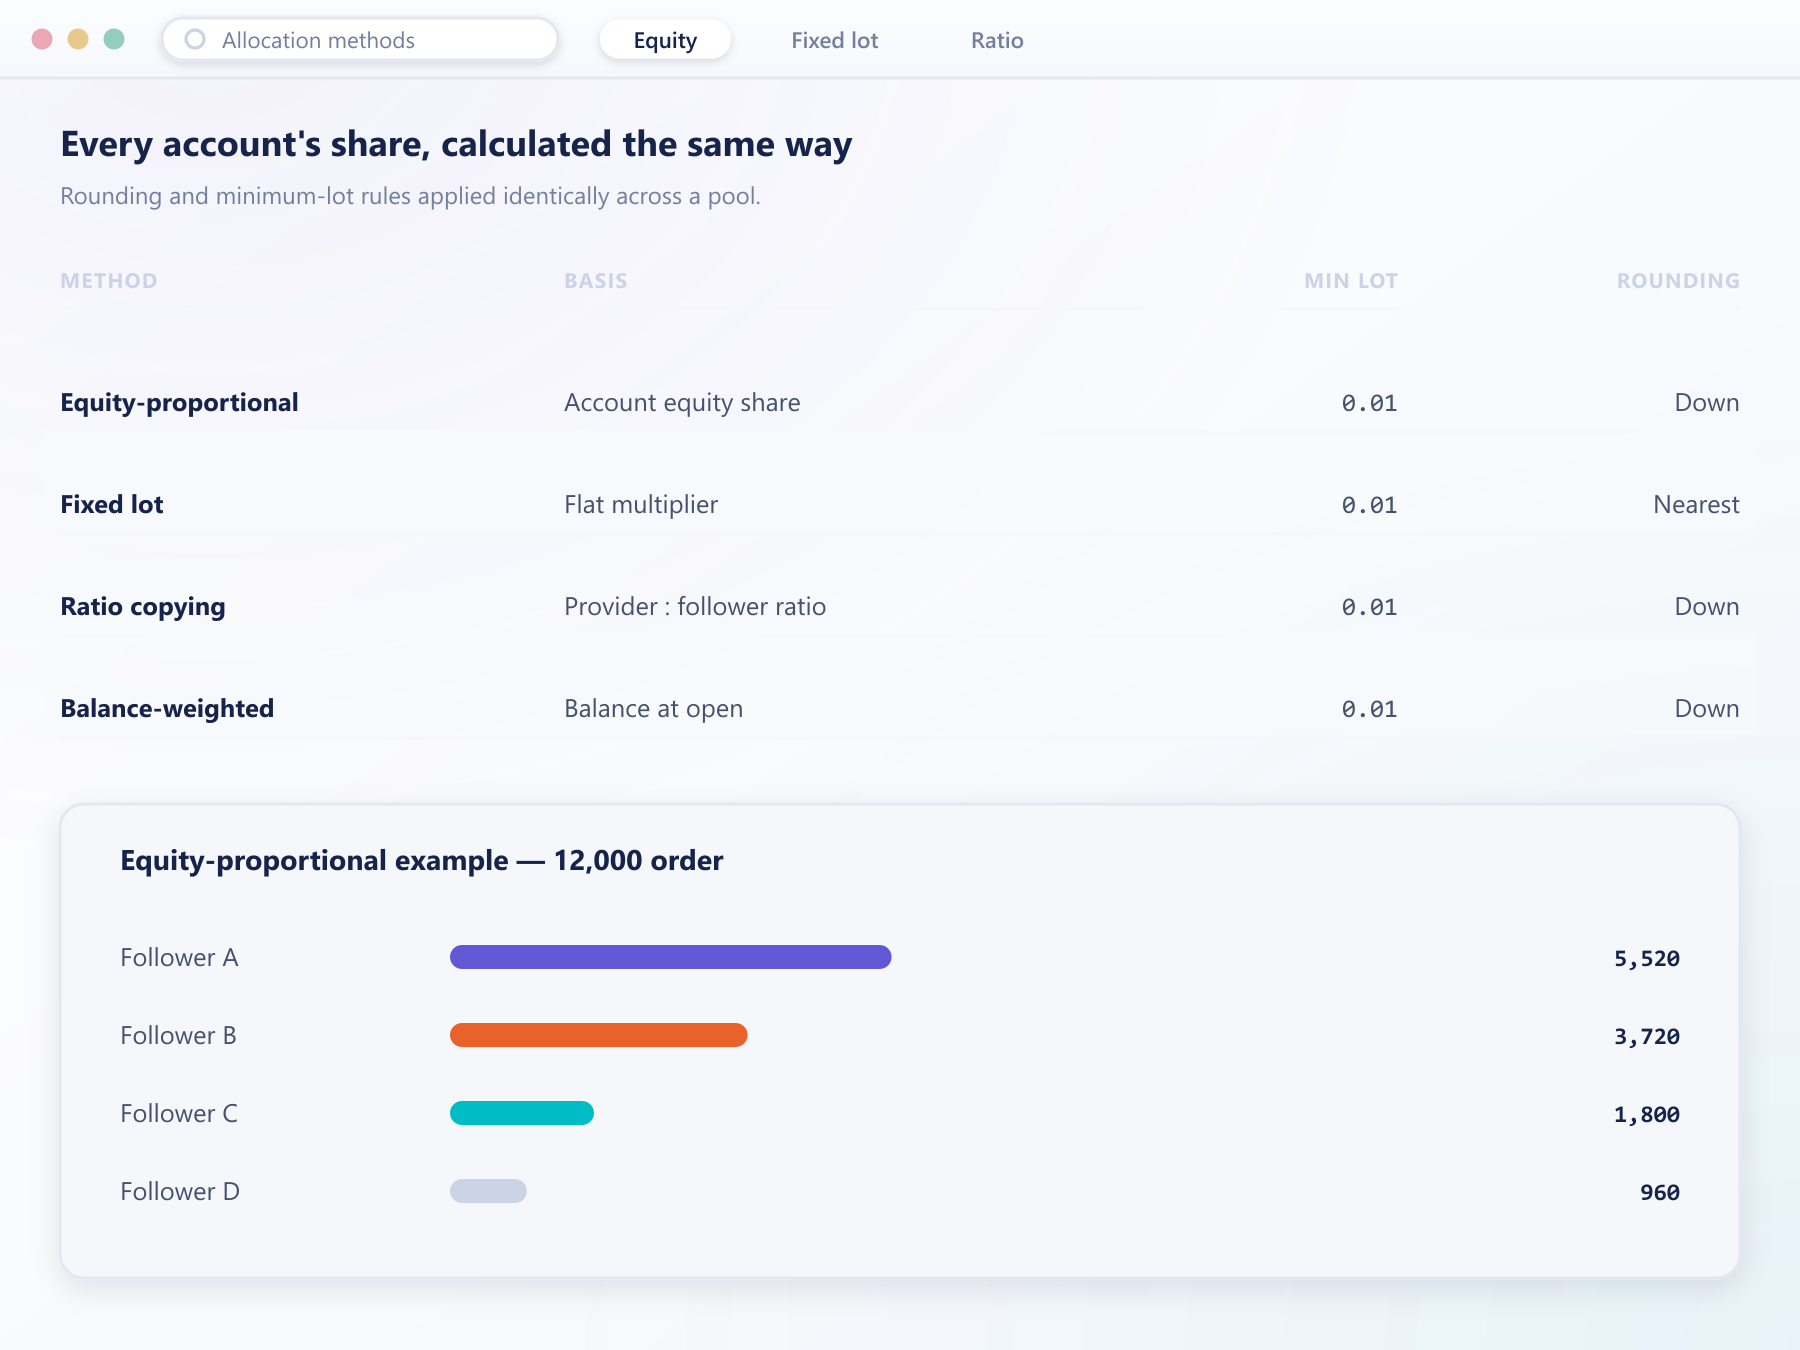This screenshot has width=1800, height=1350.
Task: Select the Equity tab
Action: coord(665,40)
